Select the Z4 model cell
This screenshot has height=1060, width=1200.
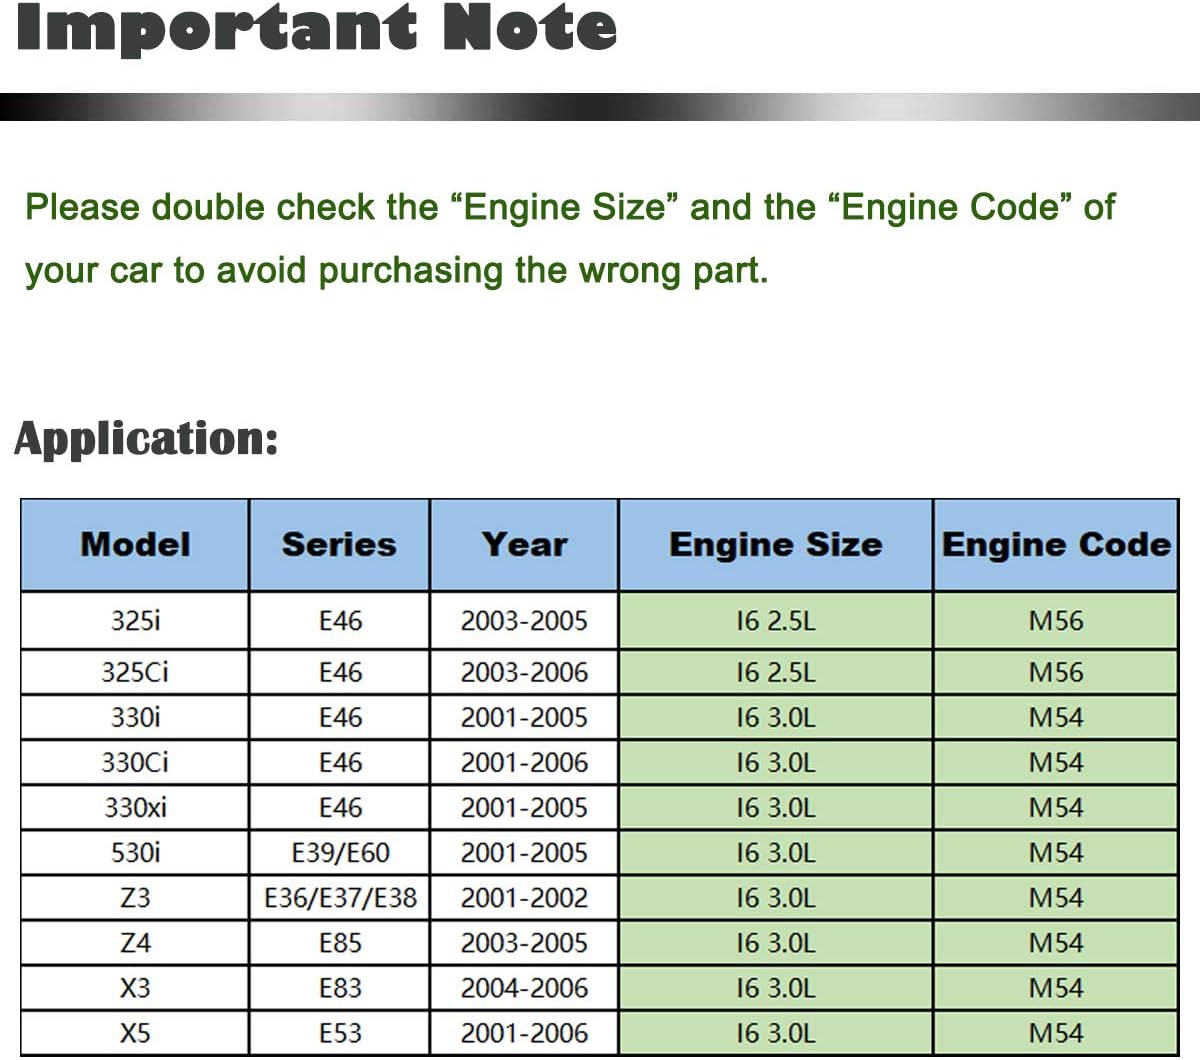(135, 943)
